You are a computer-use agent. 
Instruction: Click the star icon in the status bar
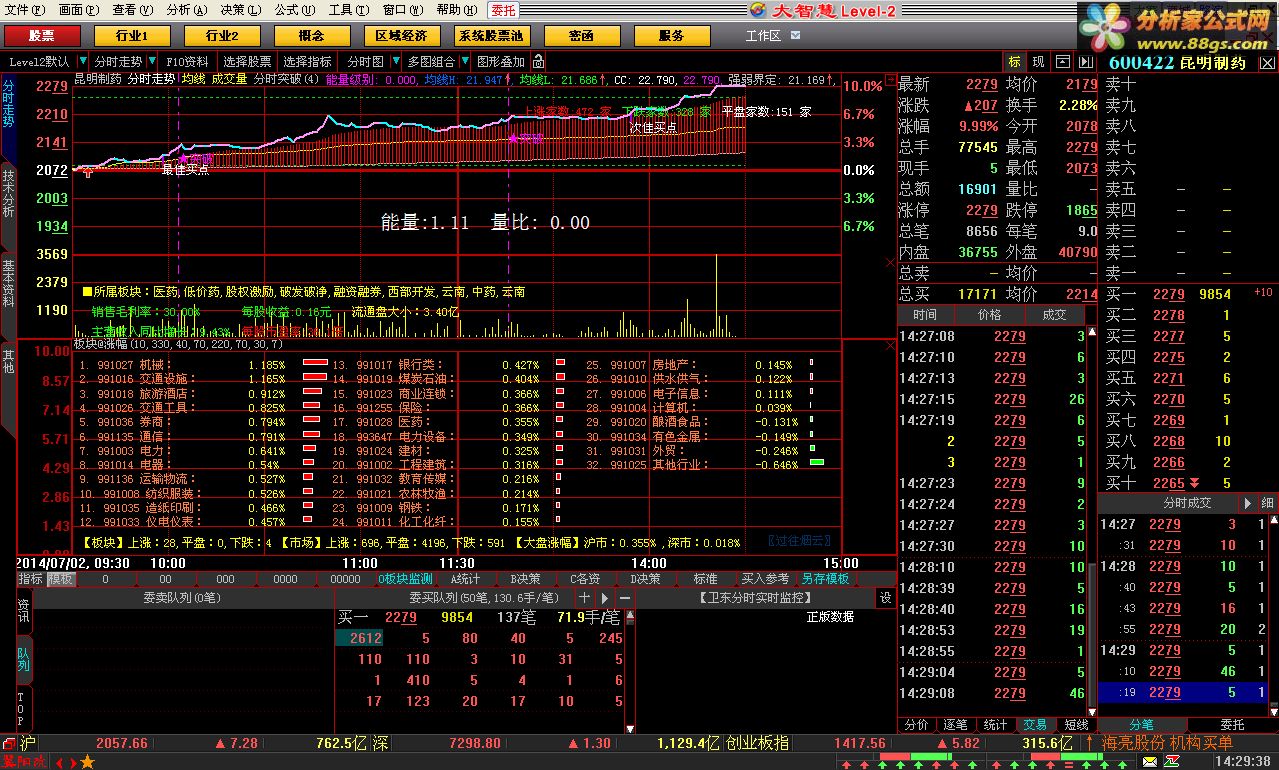[87, 762]
